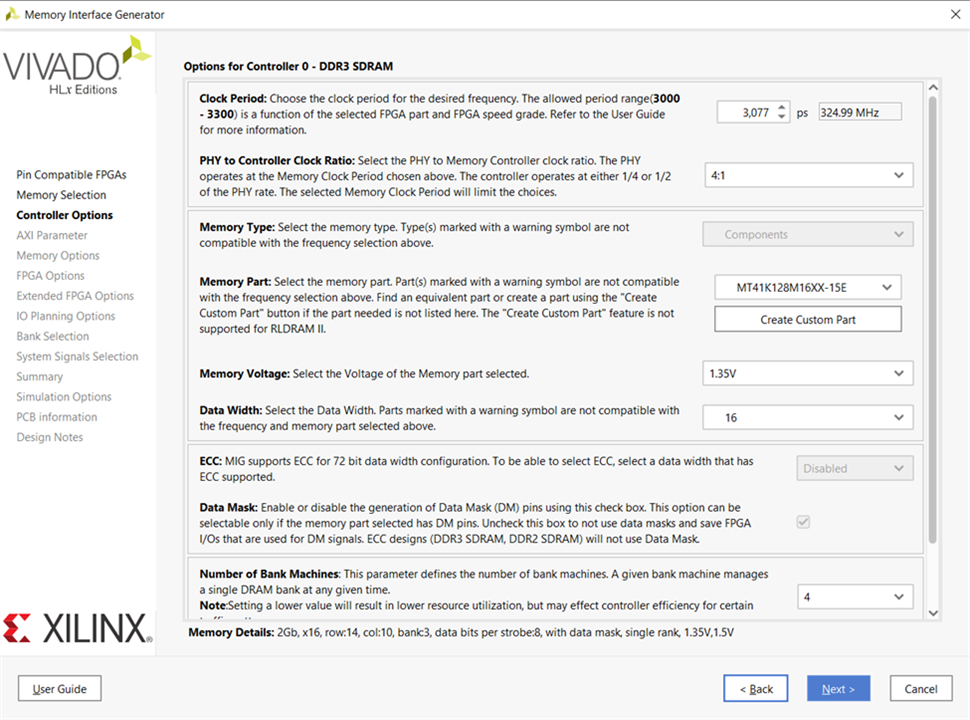970x720 pixels.
Task: Proceed with the Next button
Action: [x=838, y=688]
